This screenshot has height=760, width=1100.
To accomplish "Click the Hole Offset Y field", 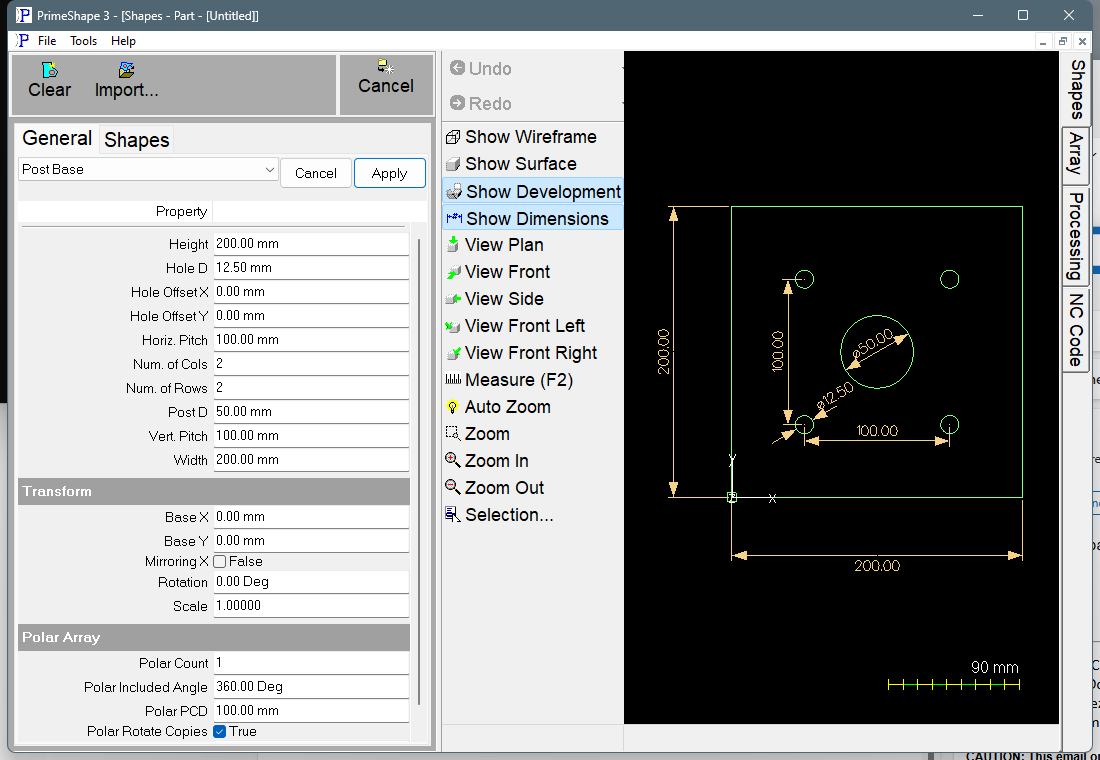I will click(311, 316).
